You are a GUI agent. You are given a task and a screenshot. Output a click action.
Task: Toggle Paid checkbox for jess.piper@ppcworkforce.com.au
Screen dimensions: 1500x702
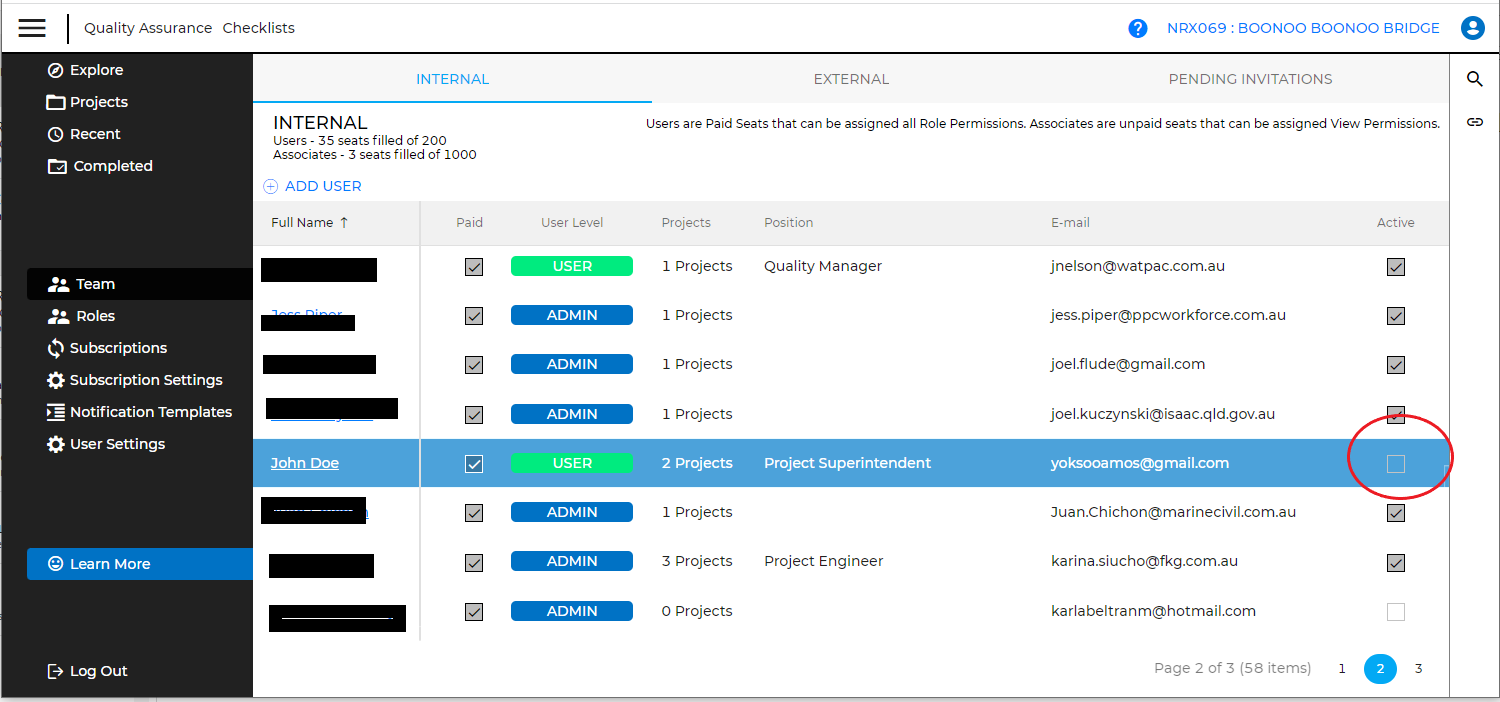click(x=474, y=316)
